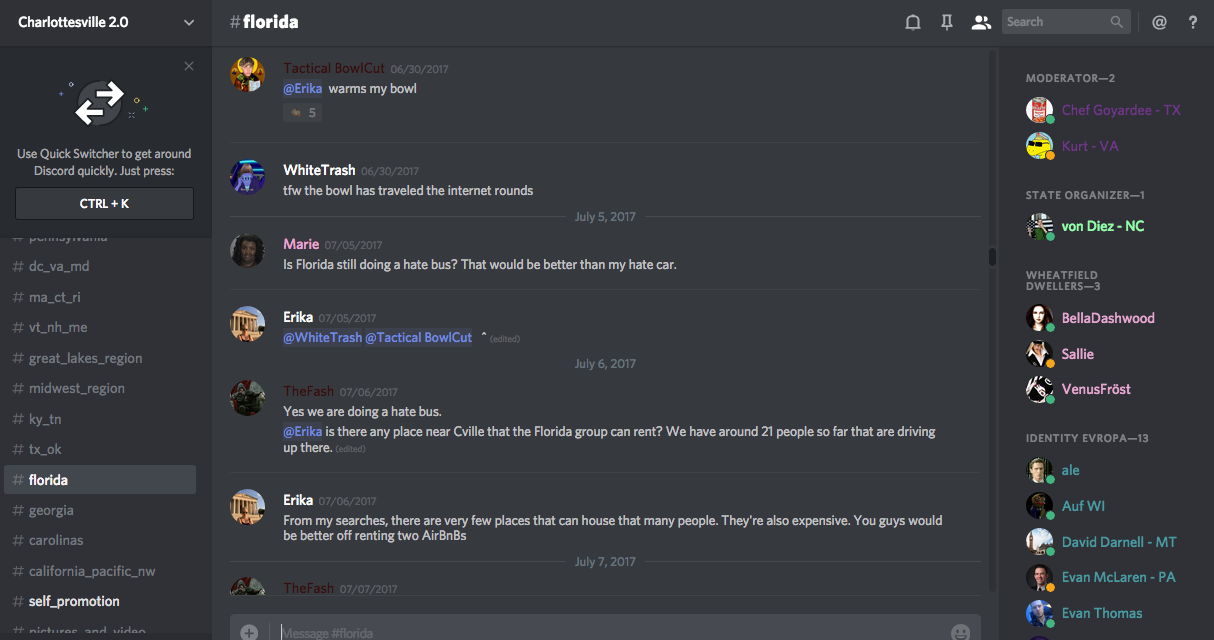Type in the Message #florida box
Viewport: 1214px width, 640px height.
pyautogui.click(x=600, y=632)
